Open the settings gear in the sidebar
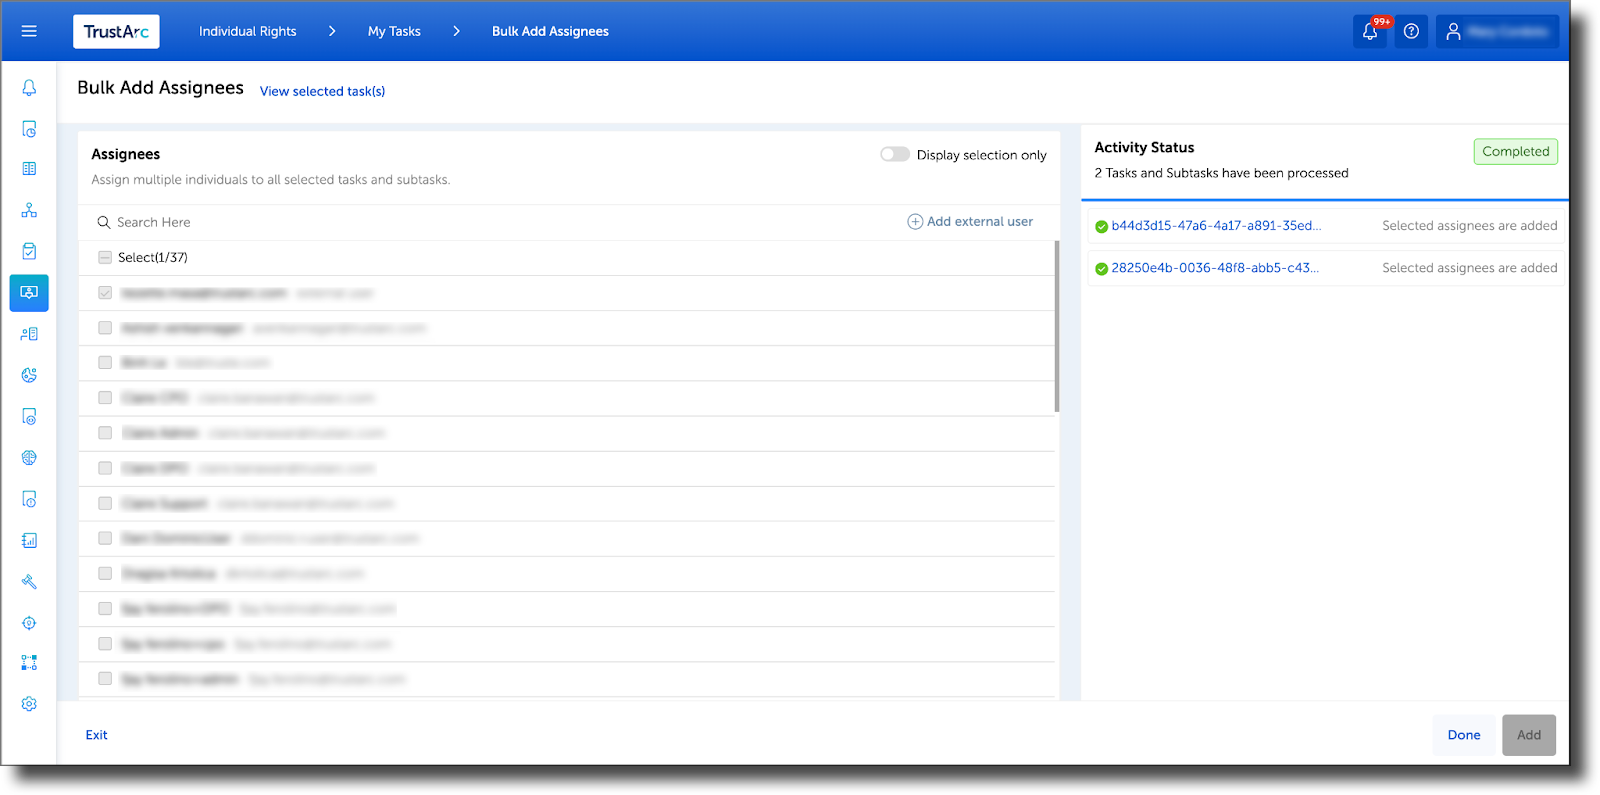This screenshot has width=1600, height=795. tap(29, 704)
